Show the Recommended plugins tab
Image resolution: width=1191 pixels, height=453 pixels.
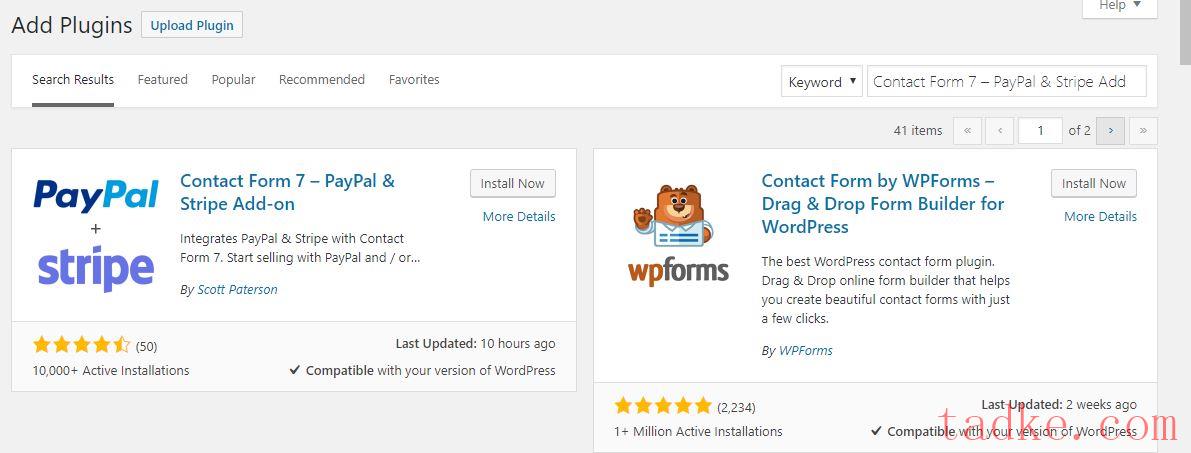(x=322, y=80)
